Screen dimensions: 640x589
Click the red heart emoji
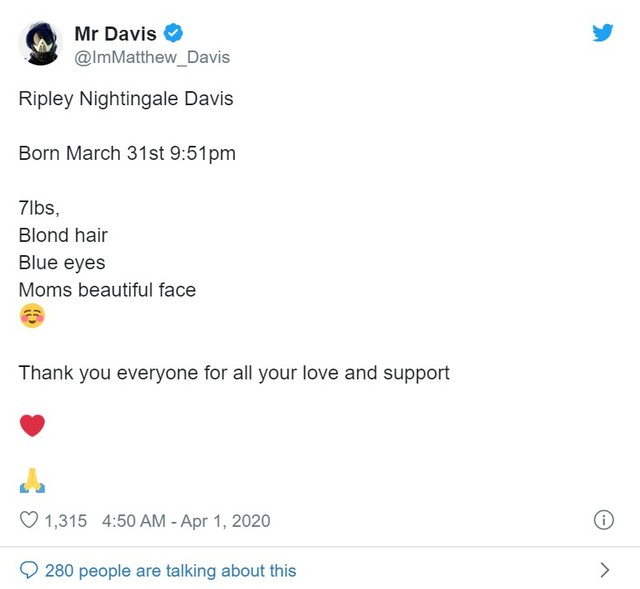(32, 426)
